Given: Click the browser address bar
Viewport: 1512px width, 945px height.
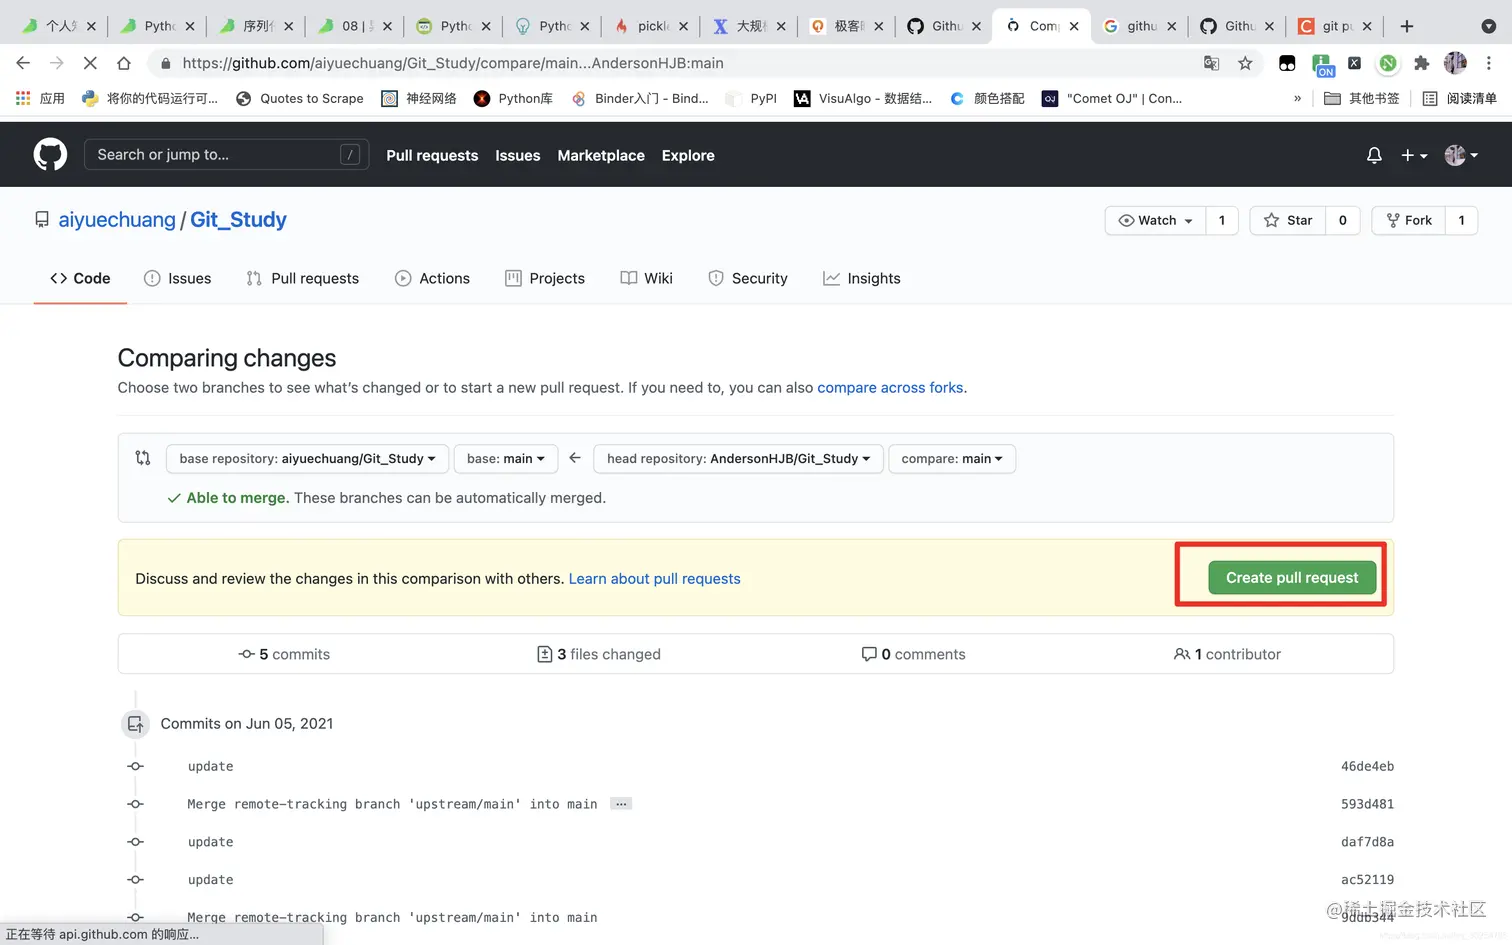Looking at the screenshot, I should coord(680,63).
